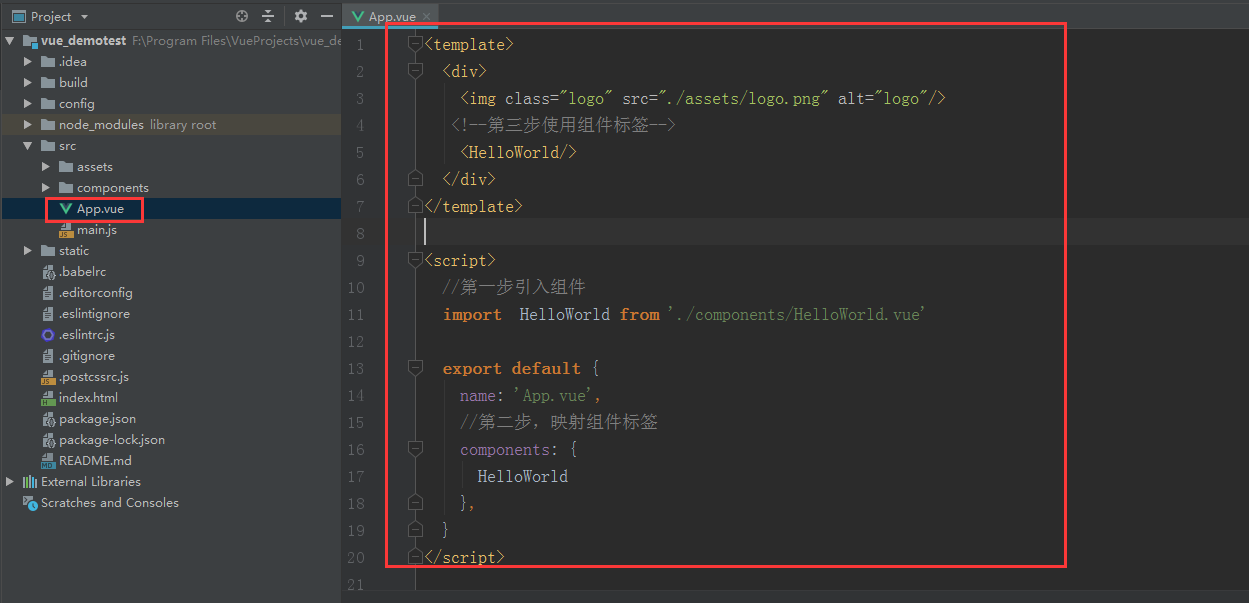Expand the components folder
The image size is (1249, 603).
(46, 188)
